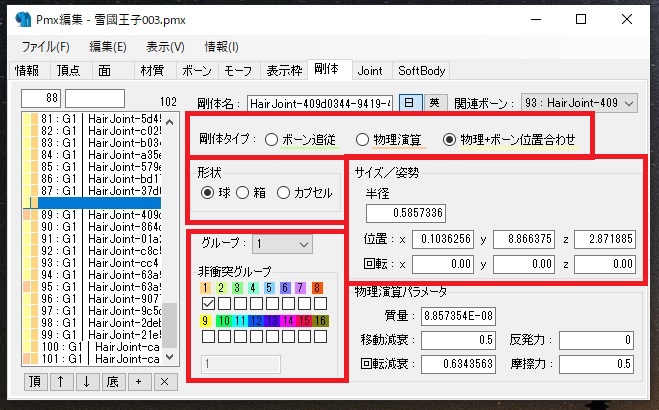Move selected rigid body down one row
This screenshot has width=659, height=410.
(87, 381)
